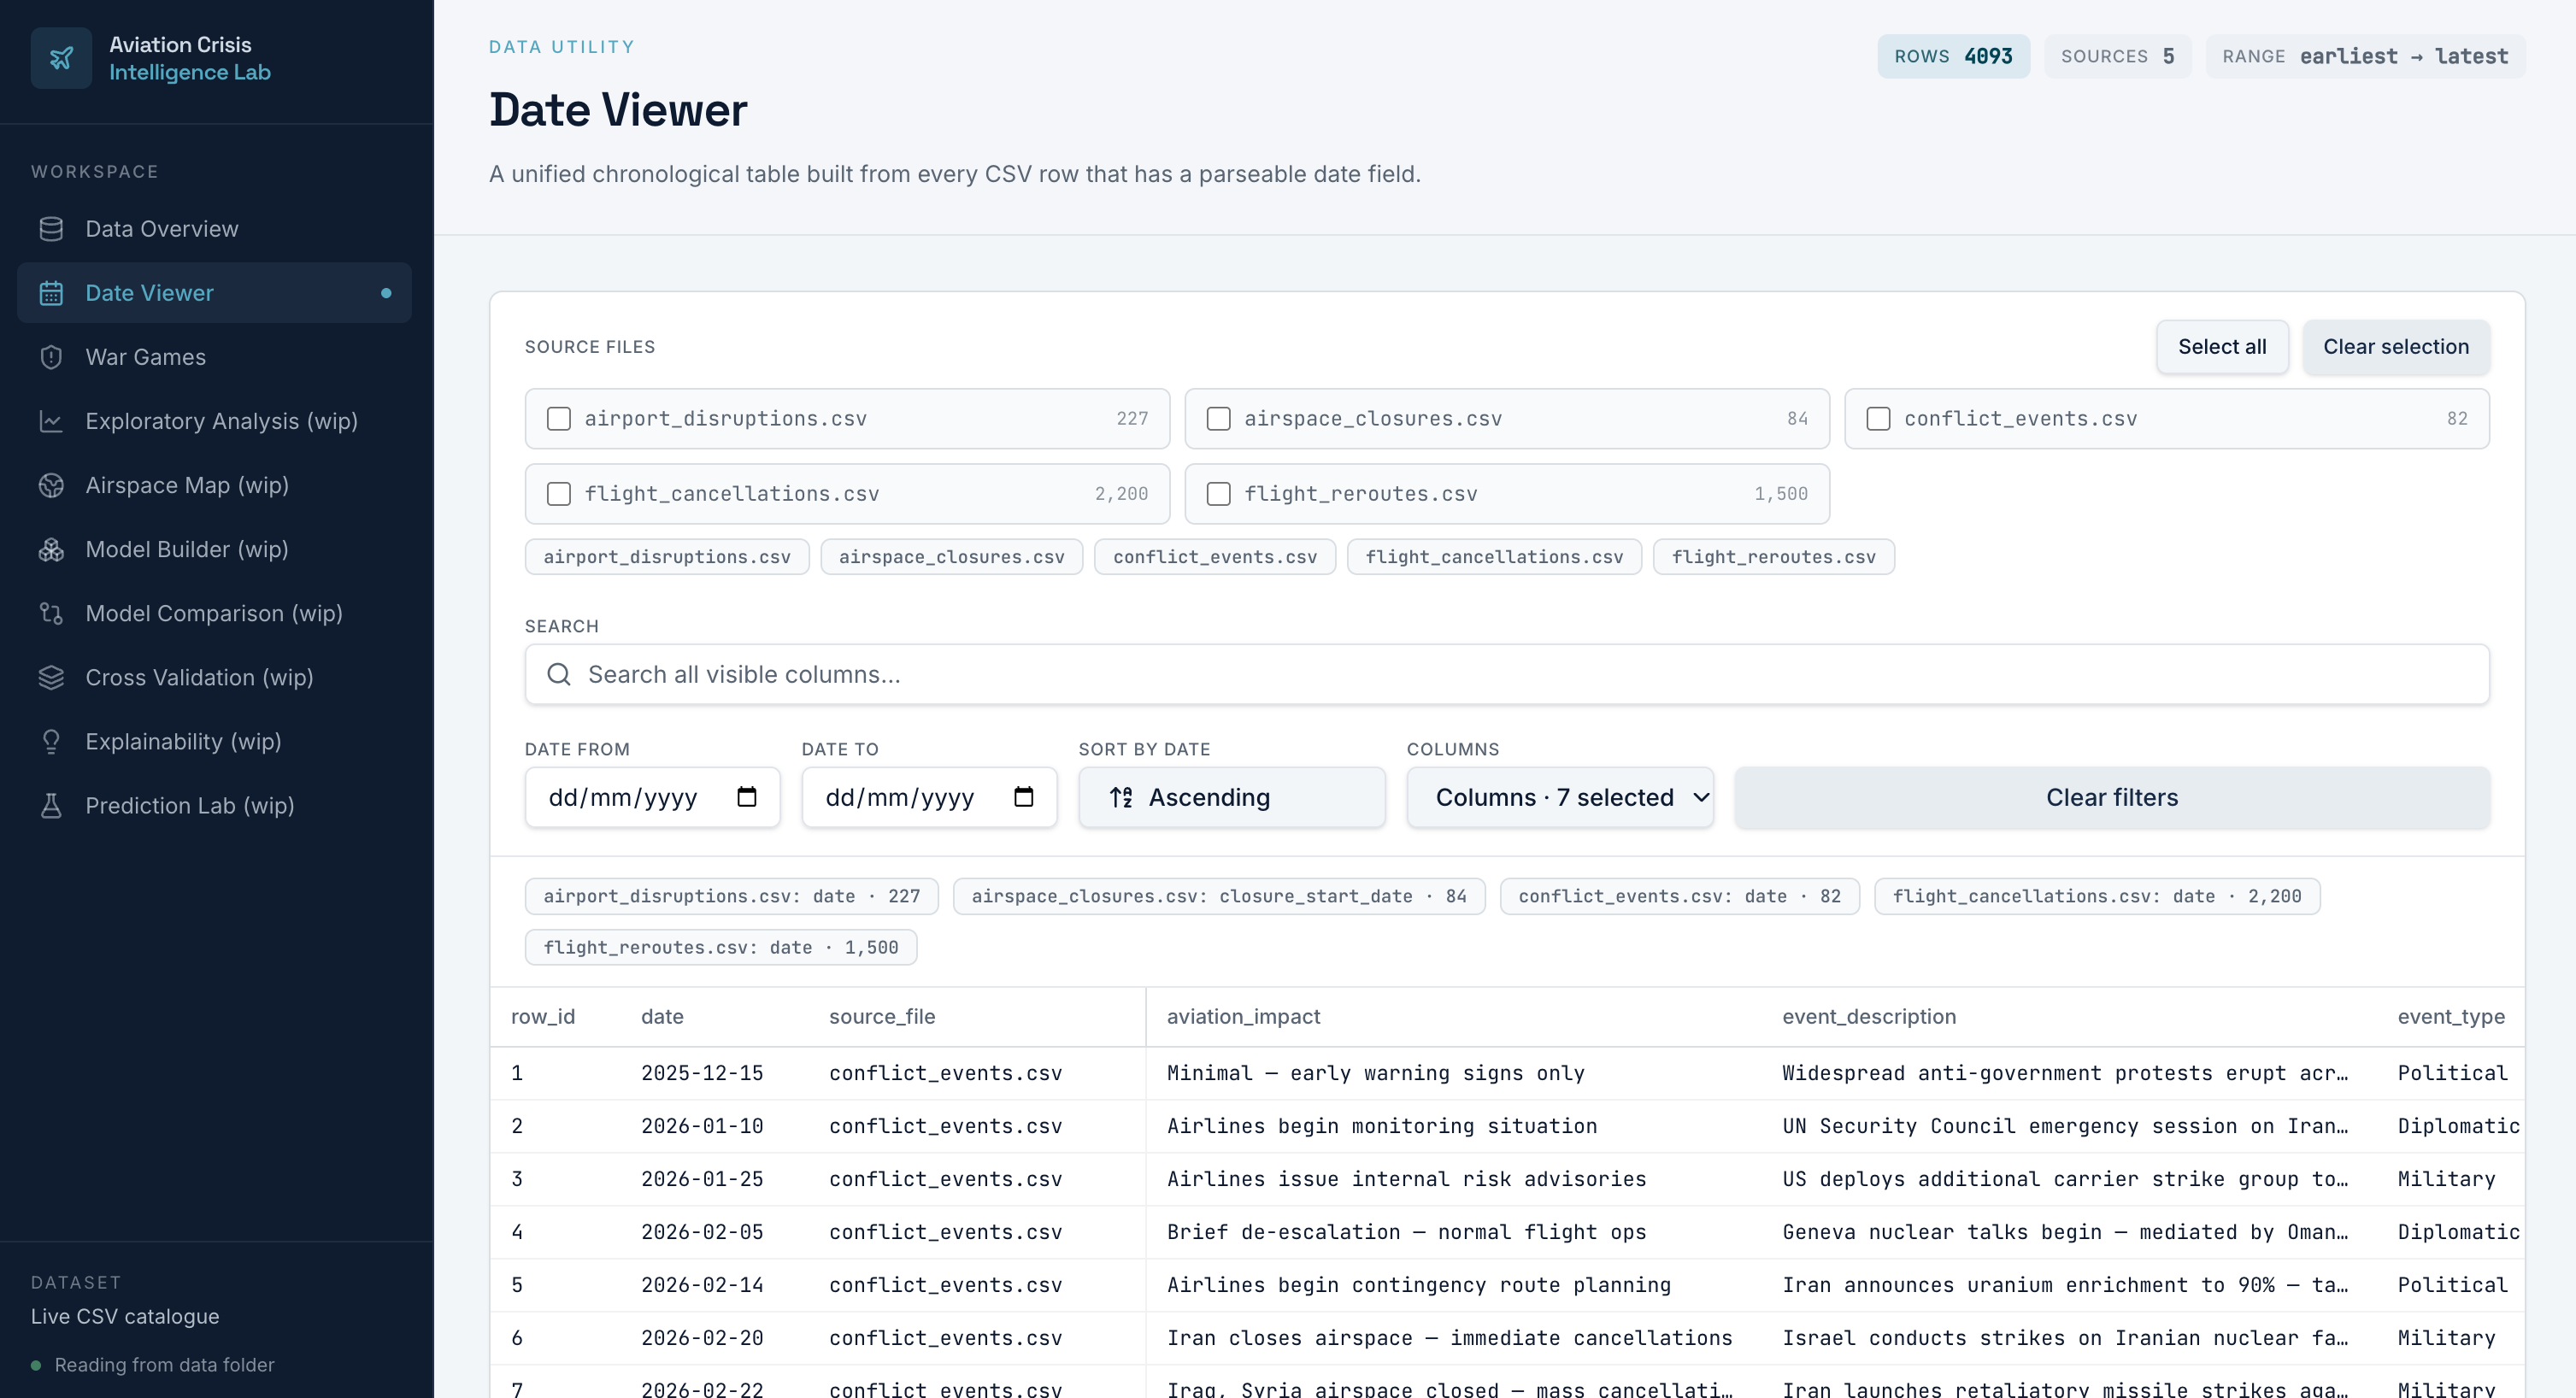Click the airspace_closures.csv closure_start_date chip
This screenshot has height=1398, width=2576.
[1218, 896]
